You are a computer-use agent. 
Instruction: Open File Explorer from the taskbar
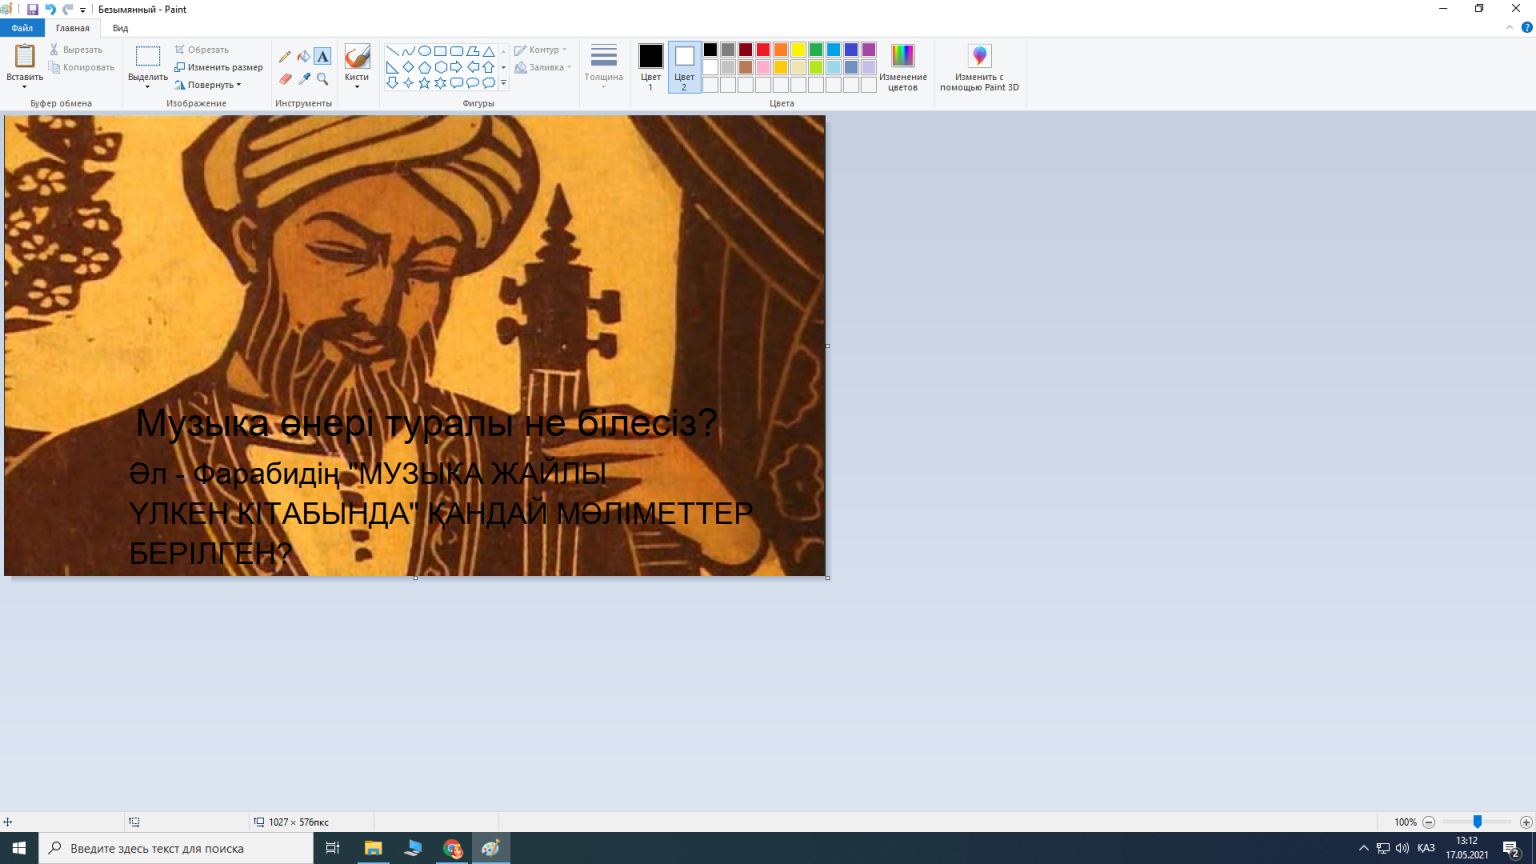click(x=373, y=848)
